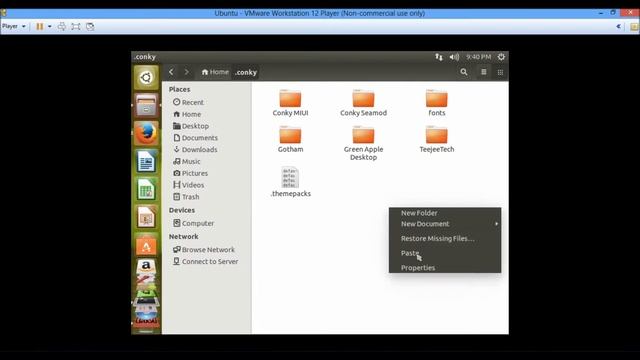
Task: Click the search icon in Files toolbar
Action: pos(464,72)
